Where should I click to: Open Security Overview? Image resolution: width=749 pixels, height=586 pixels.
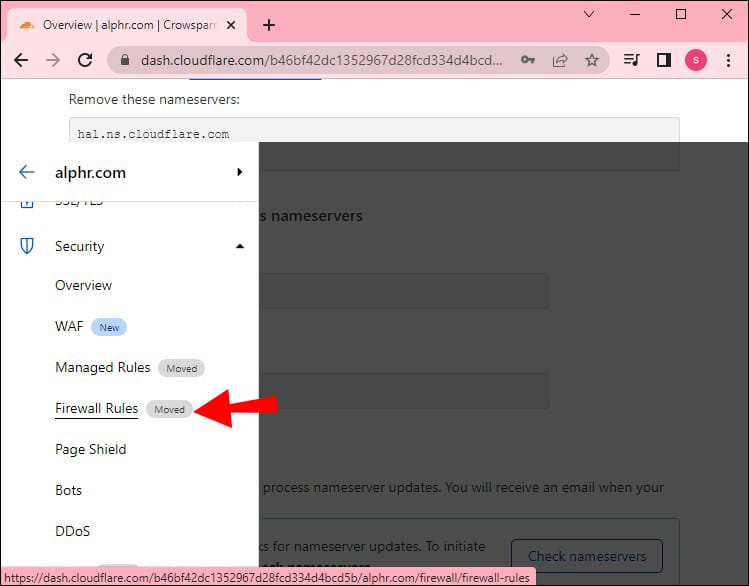click(x=84, y=286)
